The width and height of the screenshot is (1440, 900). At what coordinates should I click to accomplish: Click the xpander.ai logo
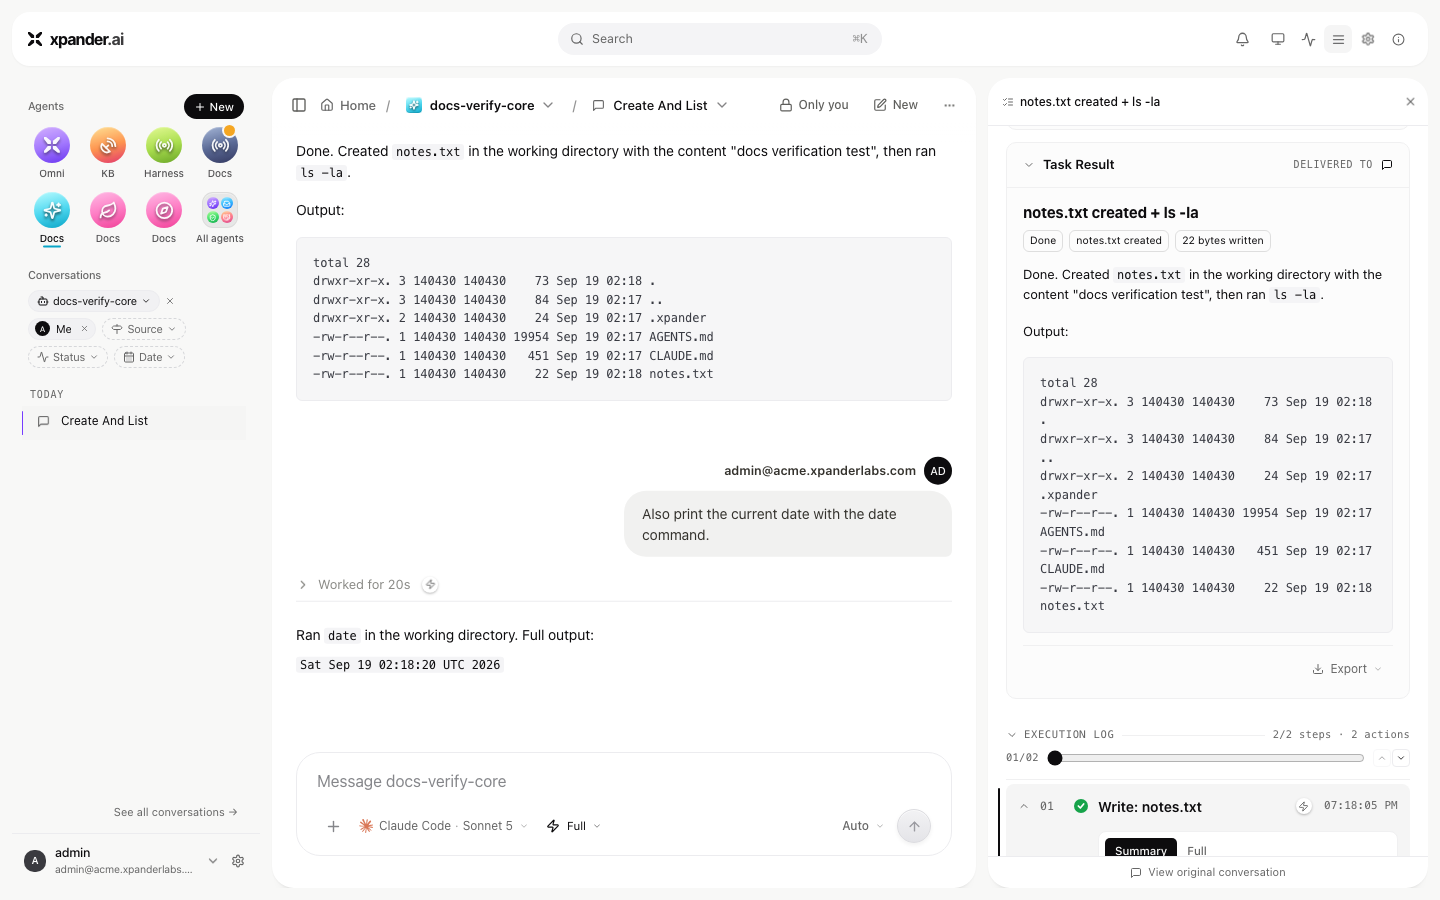pyautogui.click(x=76, y=39)
